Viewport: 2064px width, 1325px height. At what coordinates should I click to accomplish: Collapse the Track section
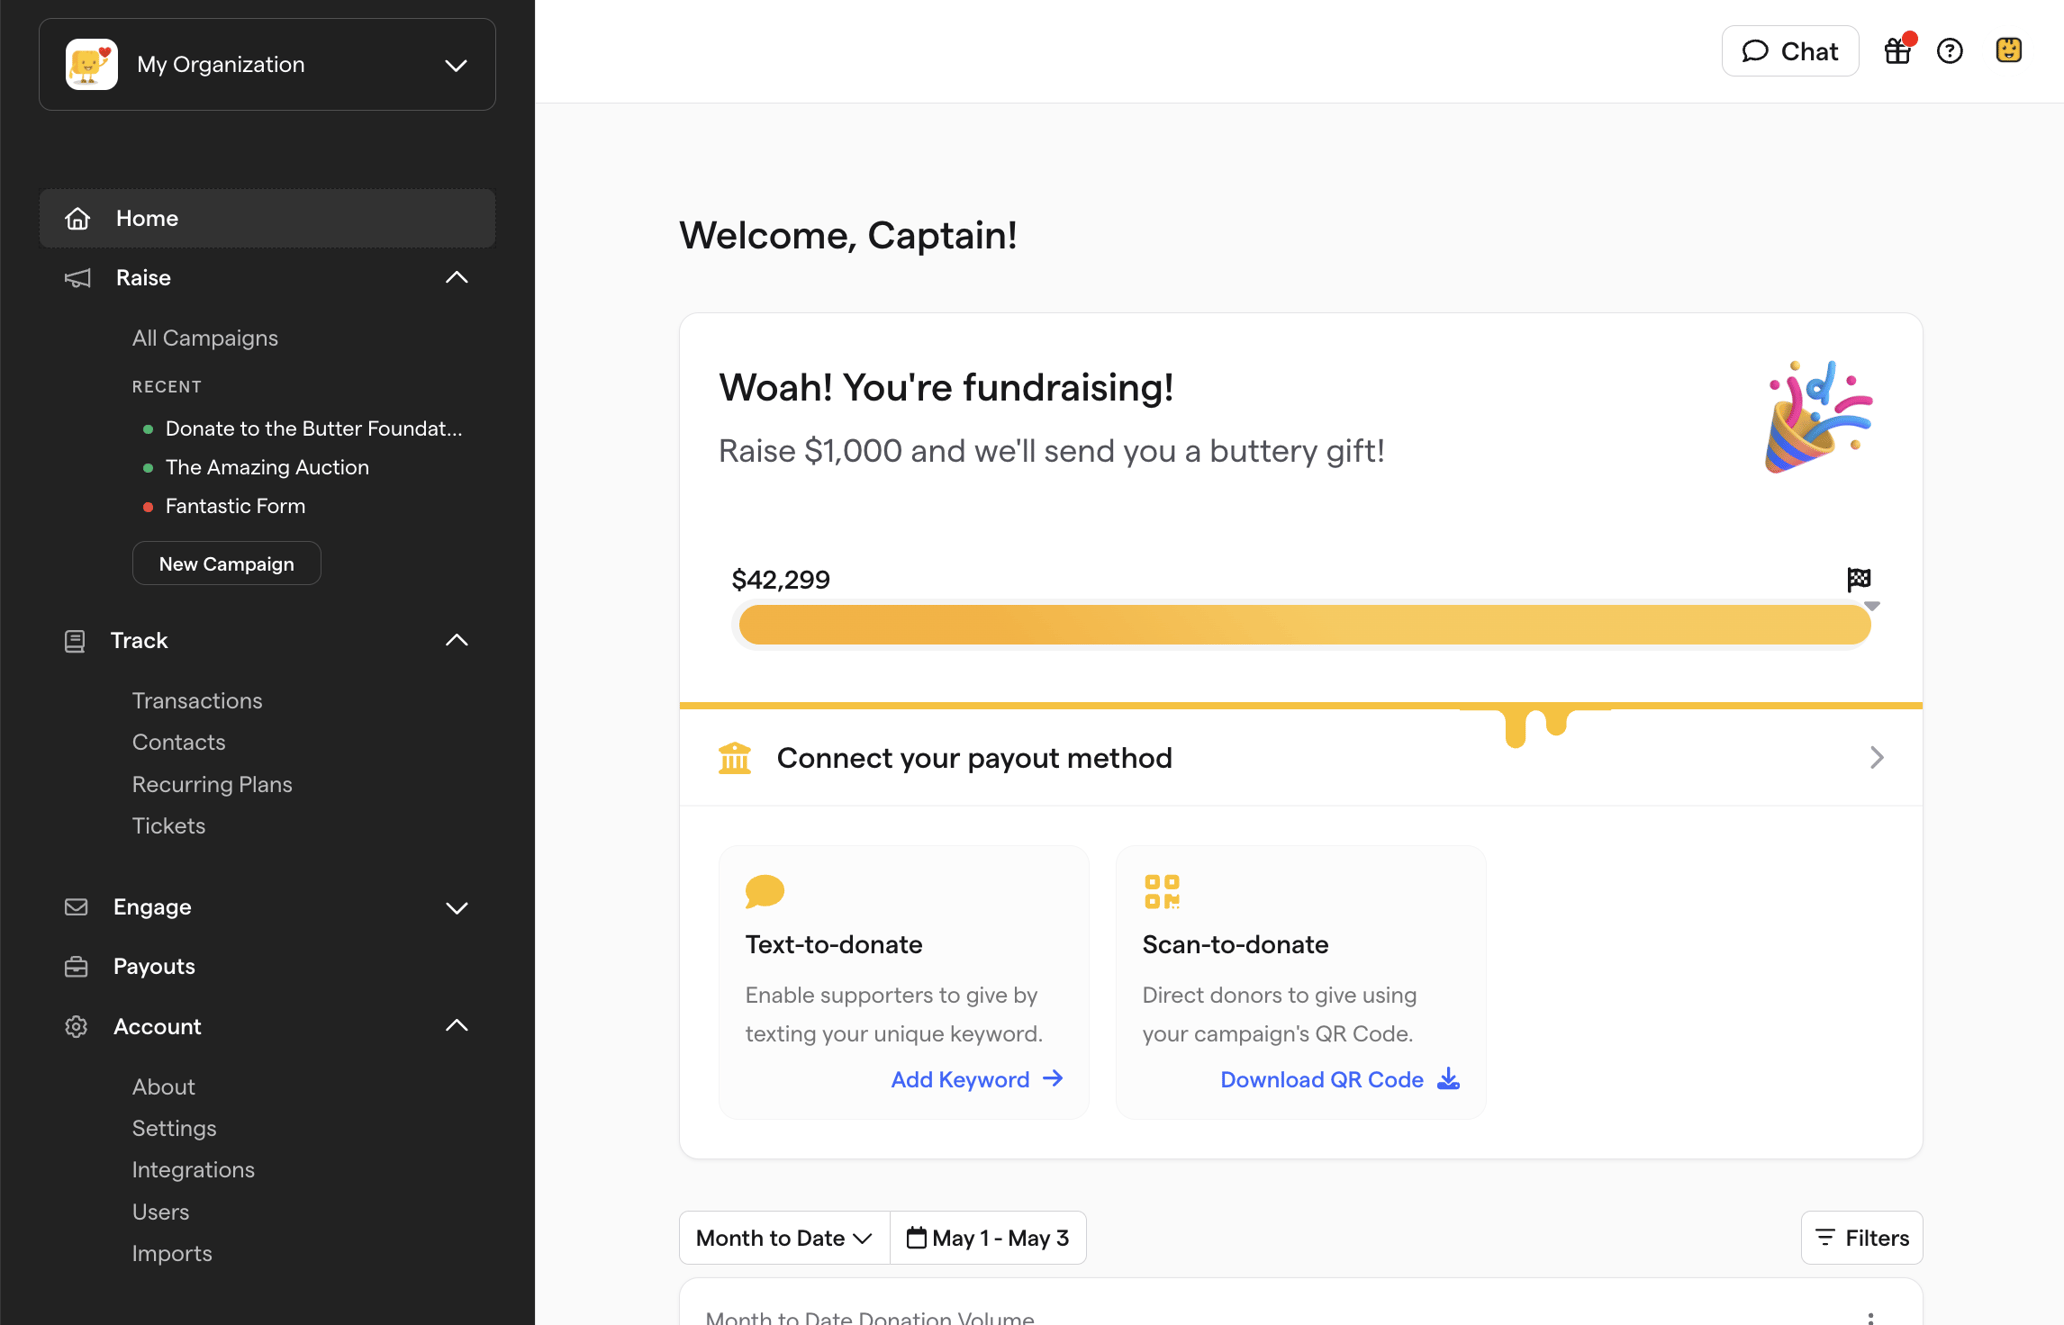(x=456, y=639)
